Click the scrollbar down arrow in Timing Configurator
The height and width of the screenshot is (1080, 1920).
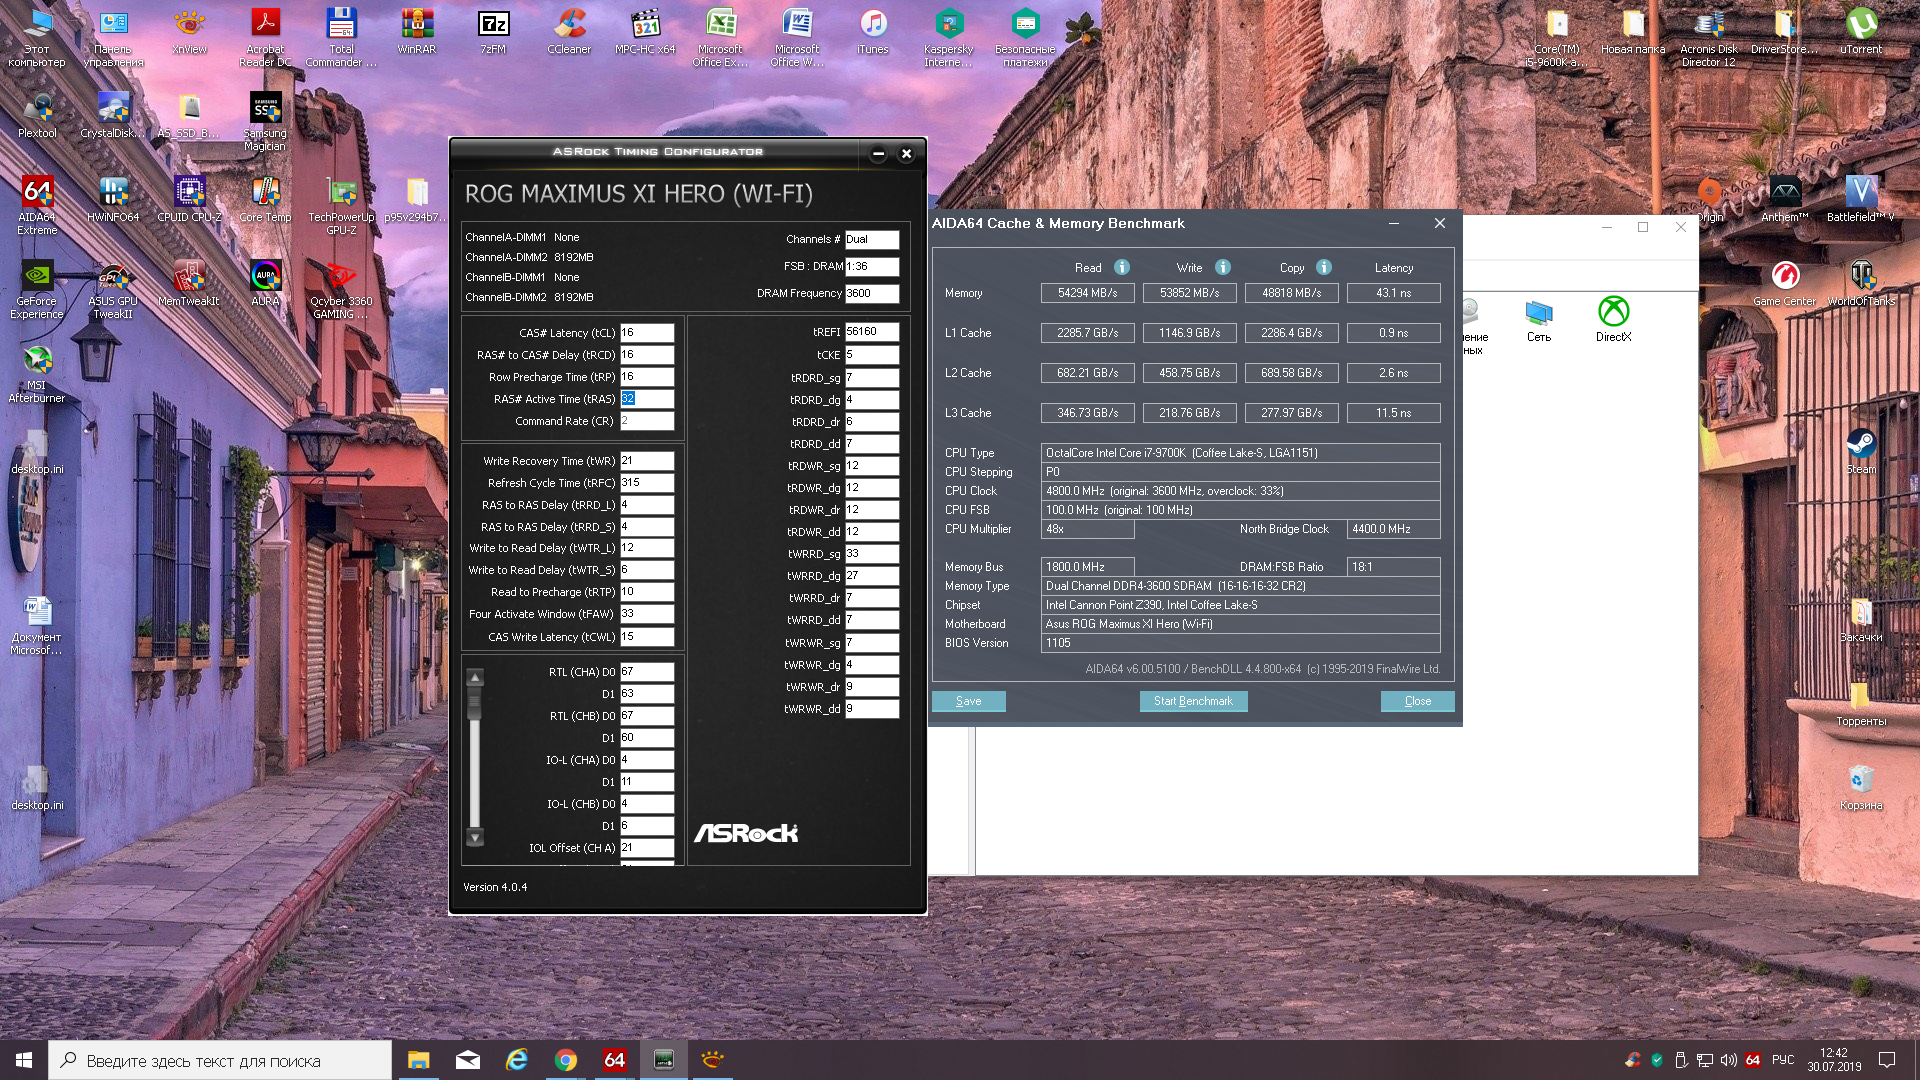coord(475,837)
